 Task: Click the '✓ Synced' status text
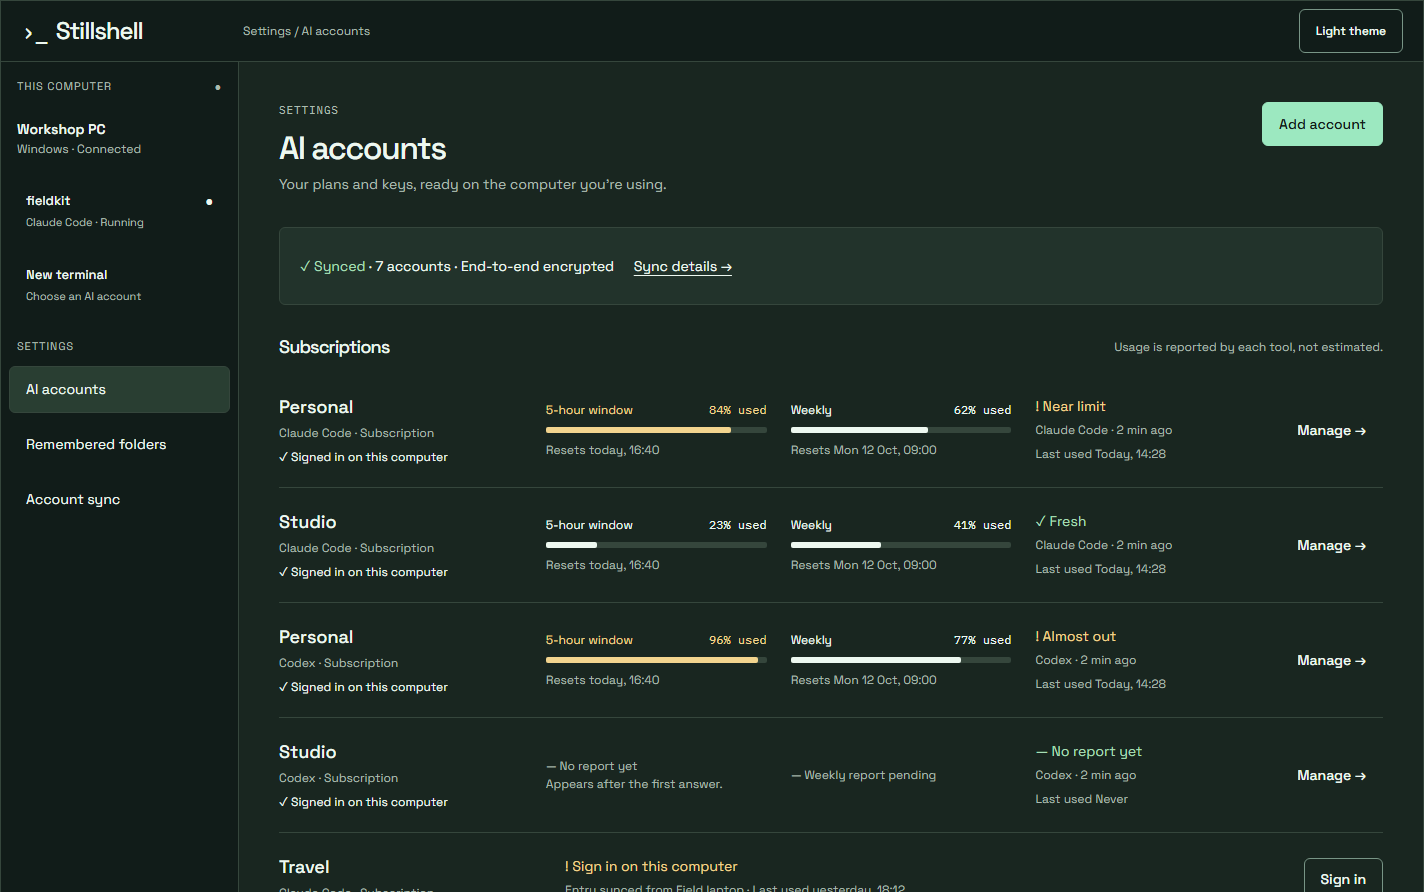332,267
